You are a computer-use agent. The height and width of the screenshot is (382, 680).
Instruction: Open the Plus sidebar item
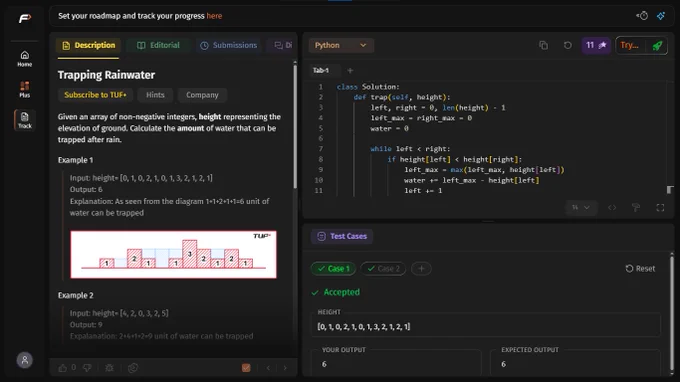25,89
